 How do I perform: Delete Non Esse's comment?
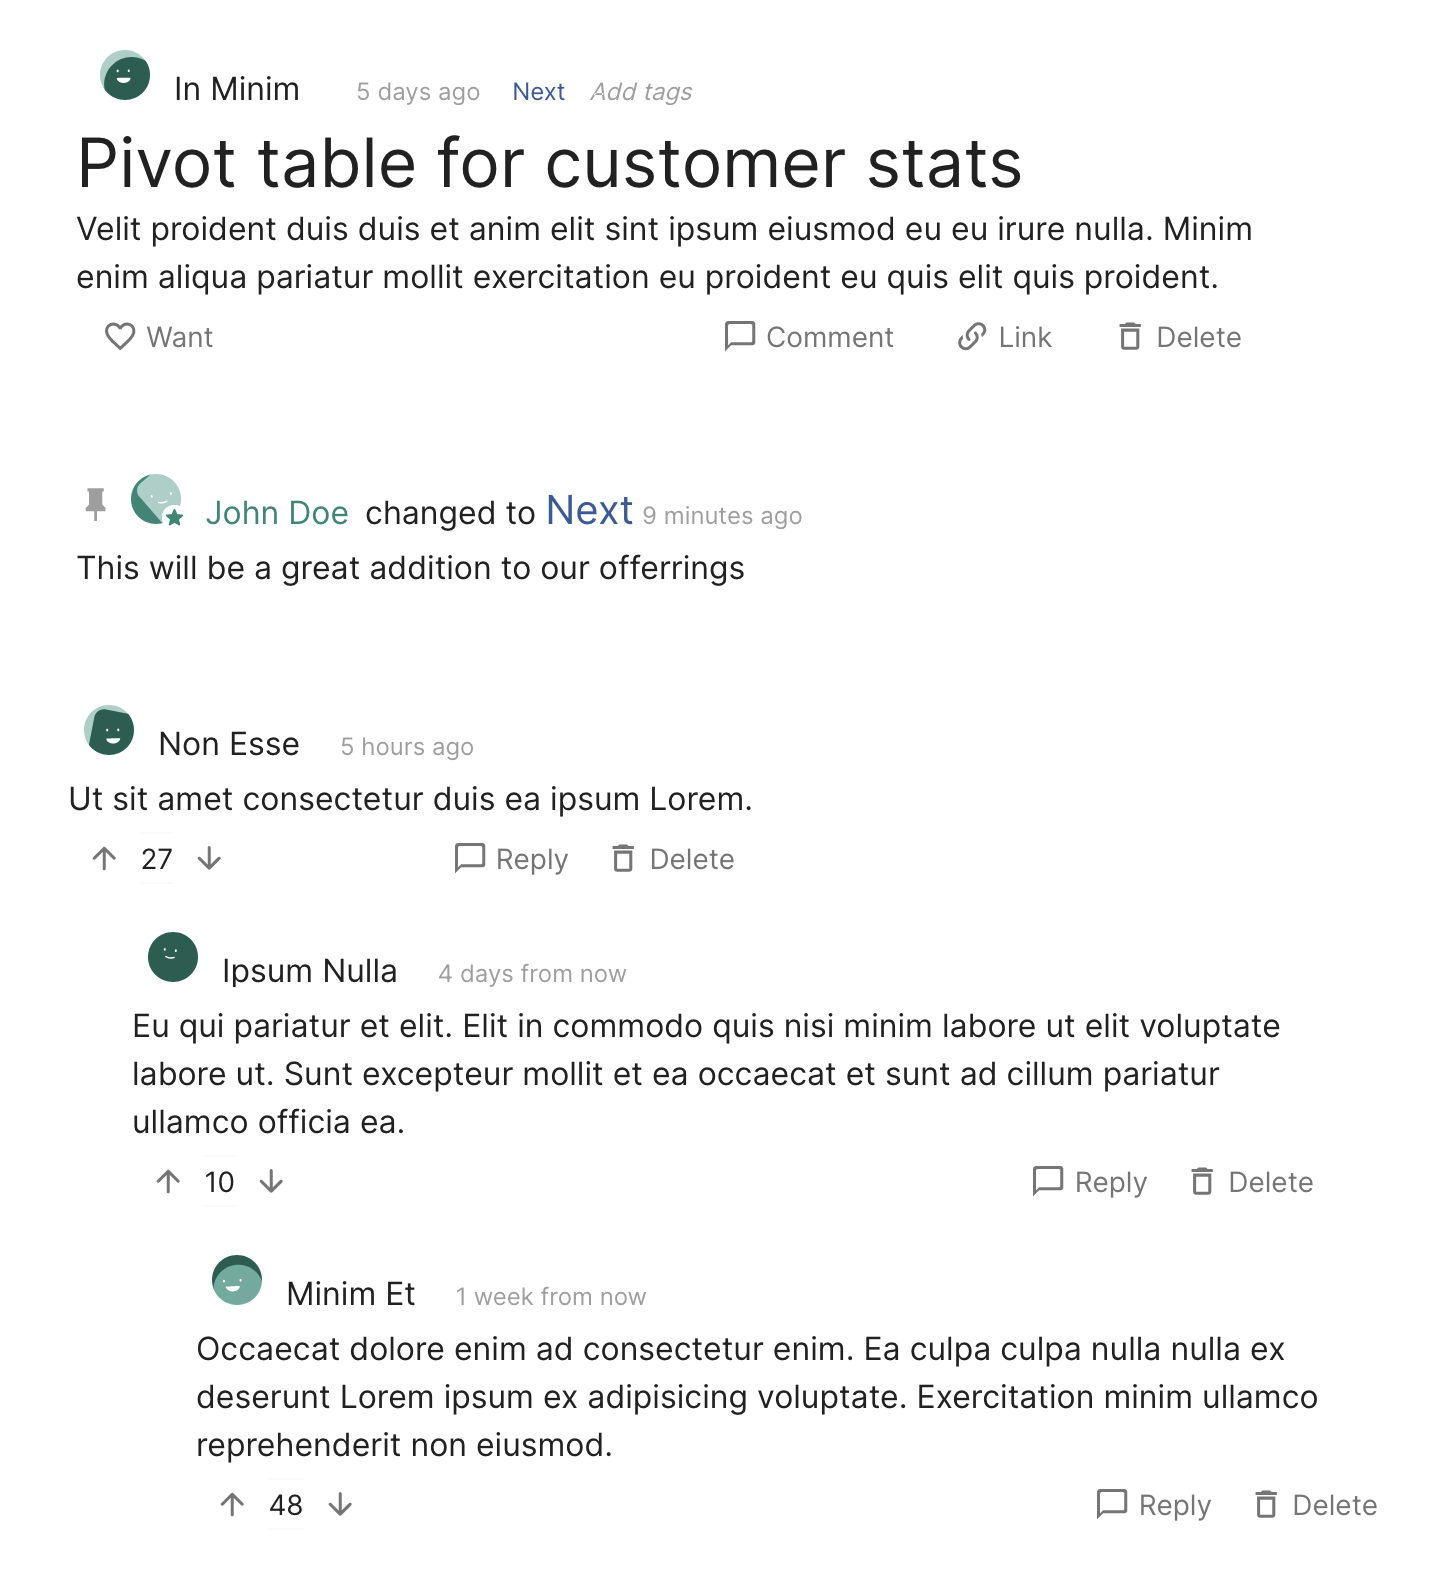coord(673,859)
